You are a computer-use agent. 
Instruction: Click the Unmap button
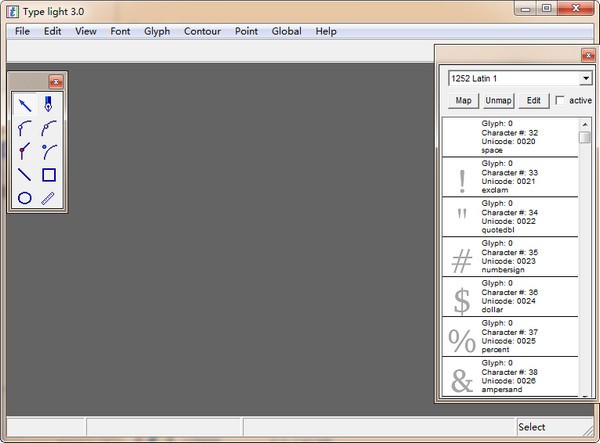[498, 101]
